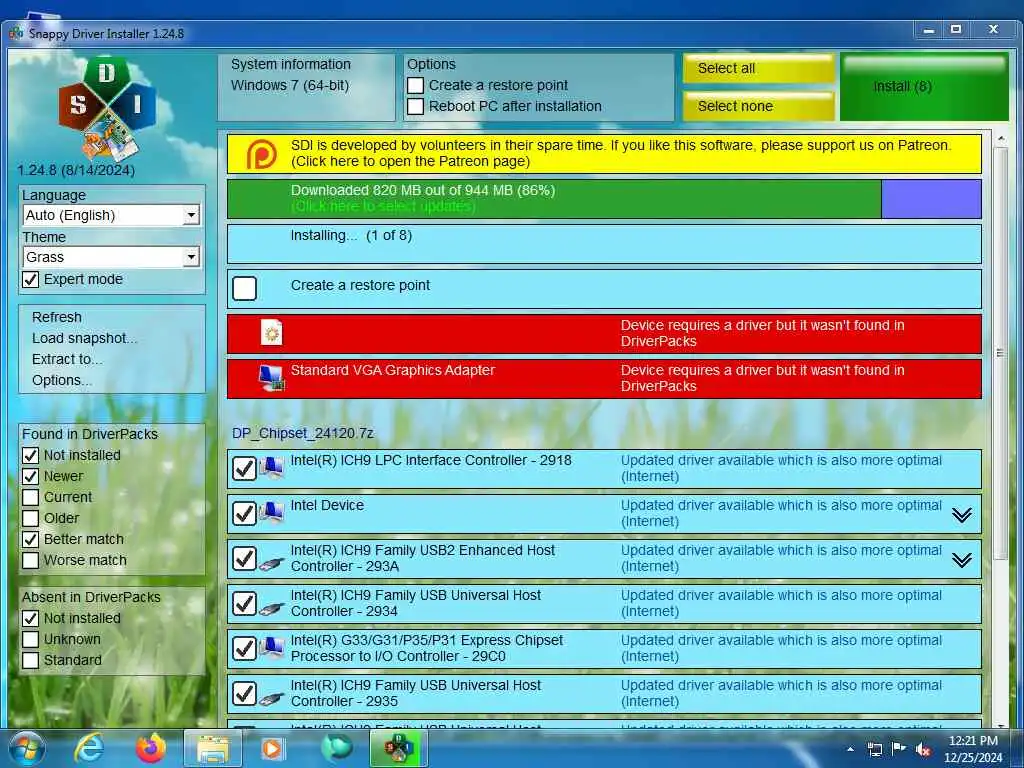Choose Load snapshot... from the side menu
The image size is (1024, 768).
pyautogui.click(x=84, y=338)
